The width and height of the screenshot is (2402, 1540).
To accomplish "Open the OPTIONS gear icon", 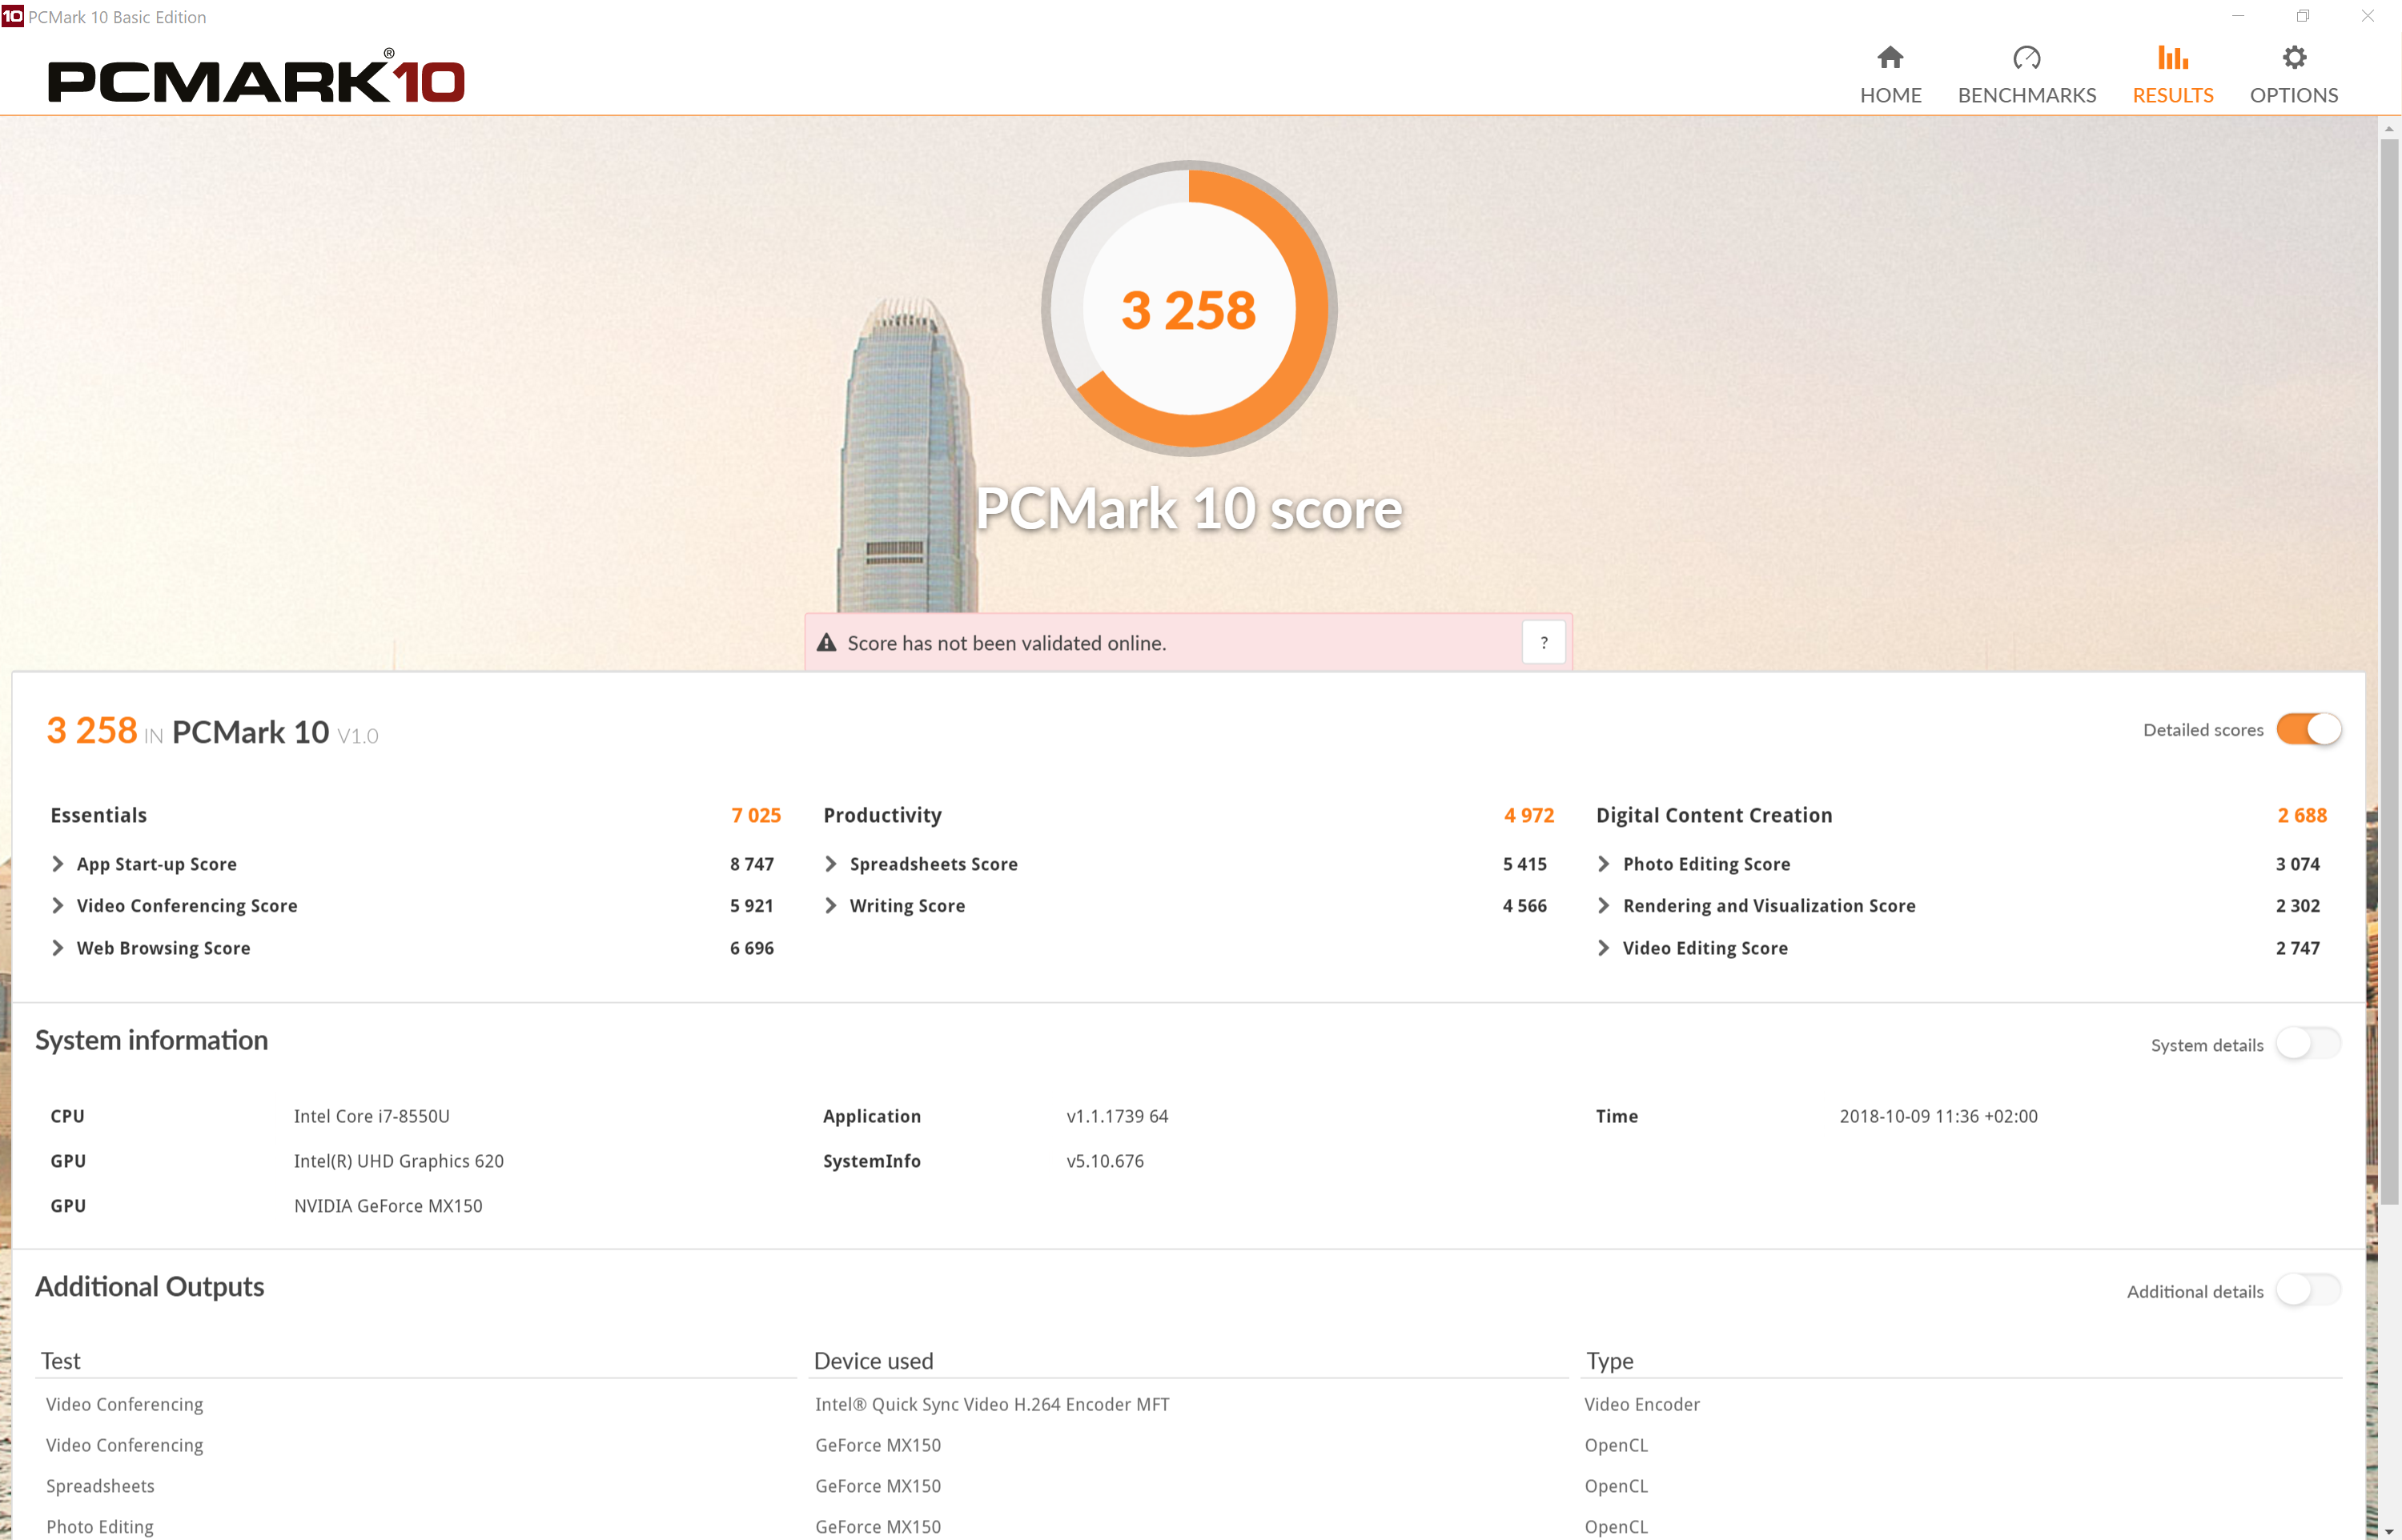I will coord(2294,58).
